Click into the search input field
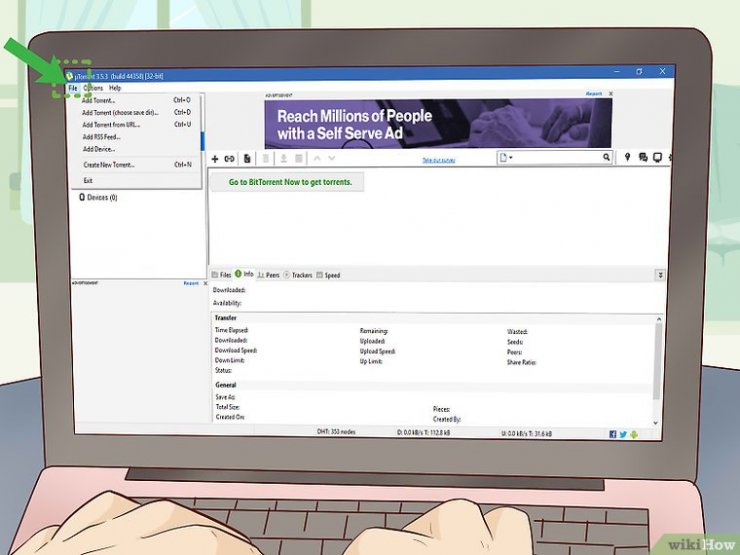Image resolution: width=740 pixels, height=555 pixels. (x=557, y=158)
